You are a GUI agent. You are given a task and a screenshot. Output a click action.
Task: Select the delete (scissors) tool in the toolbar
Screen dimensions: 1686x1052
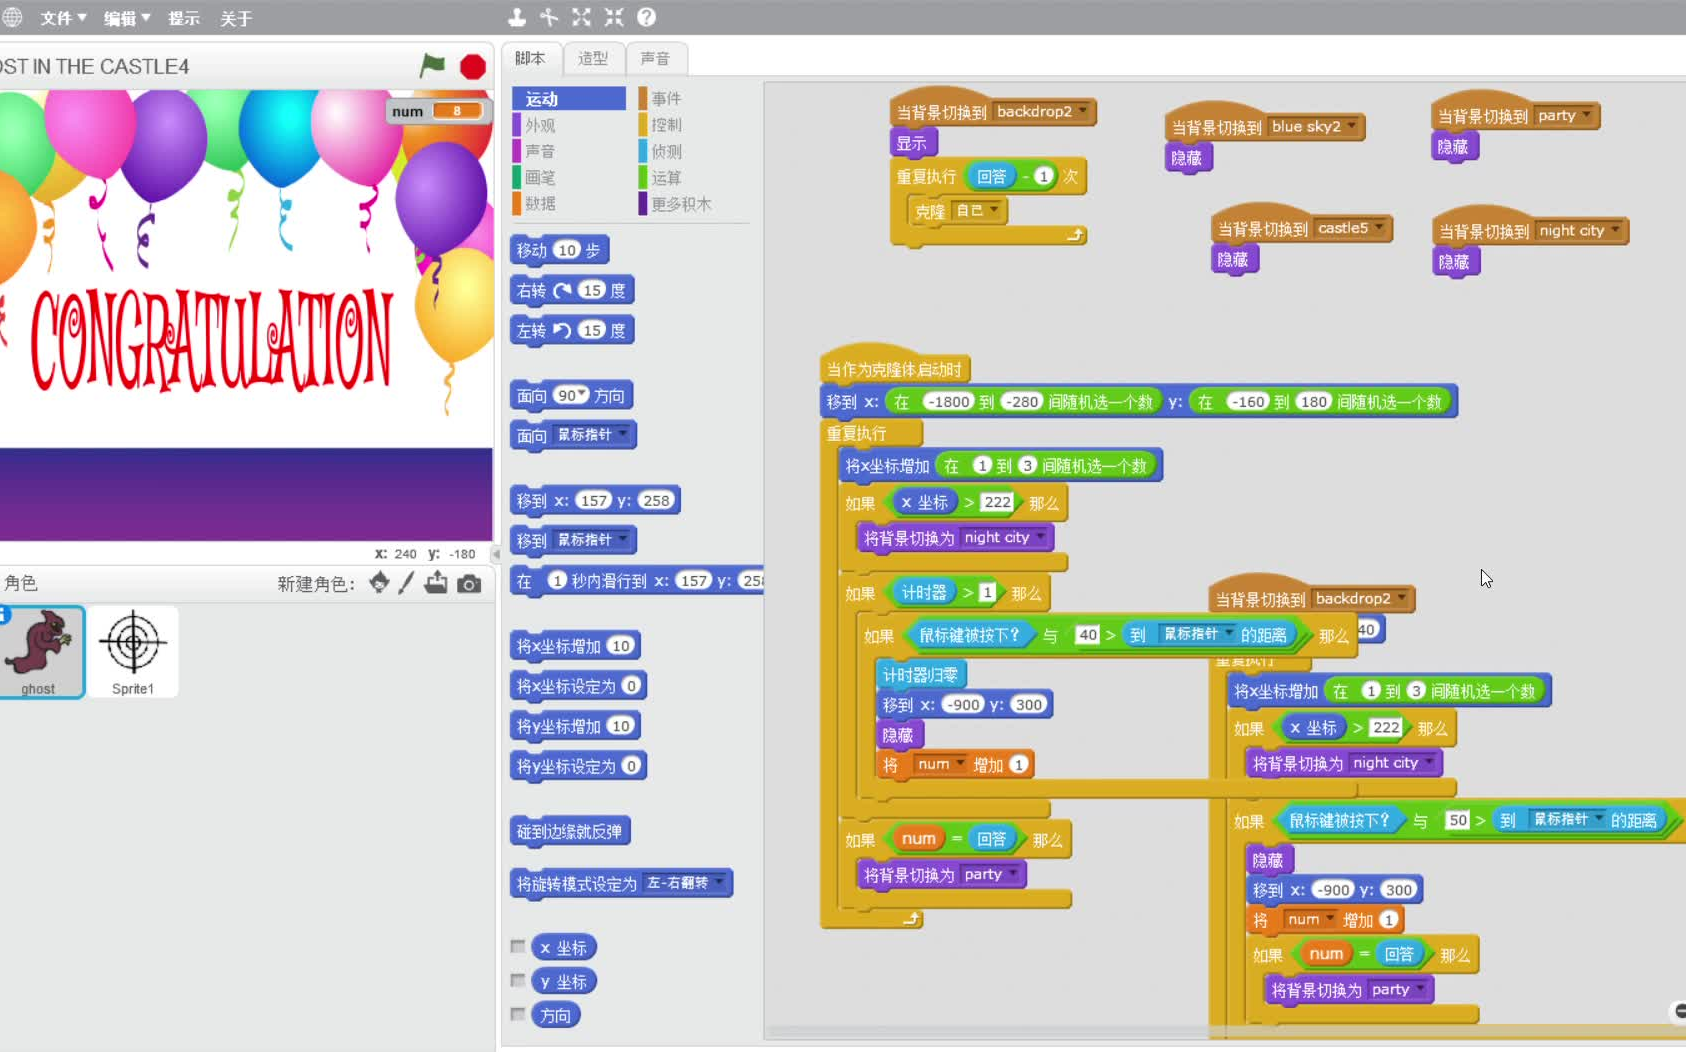[x=547, y=16]
